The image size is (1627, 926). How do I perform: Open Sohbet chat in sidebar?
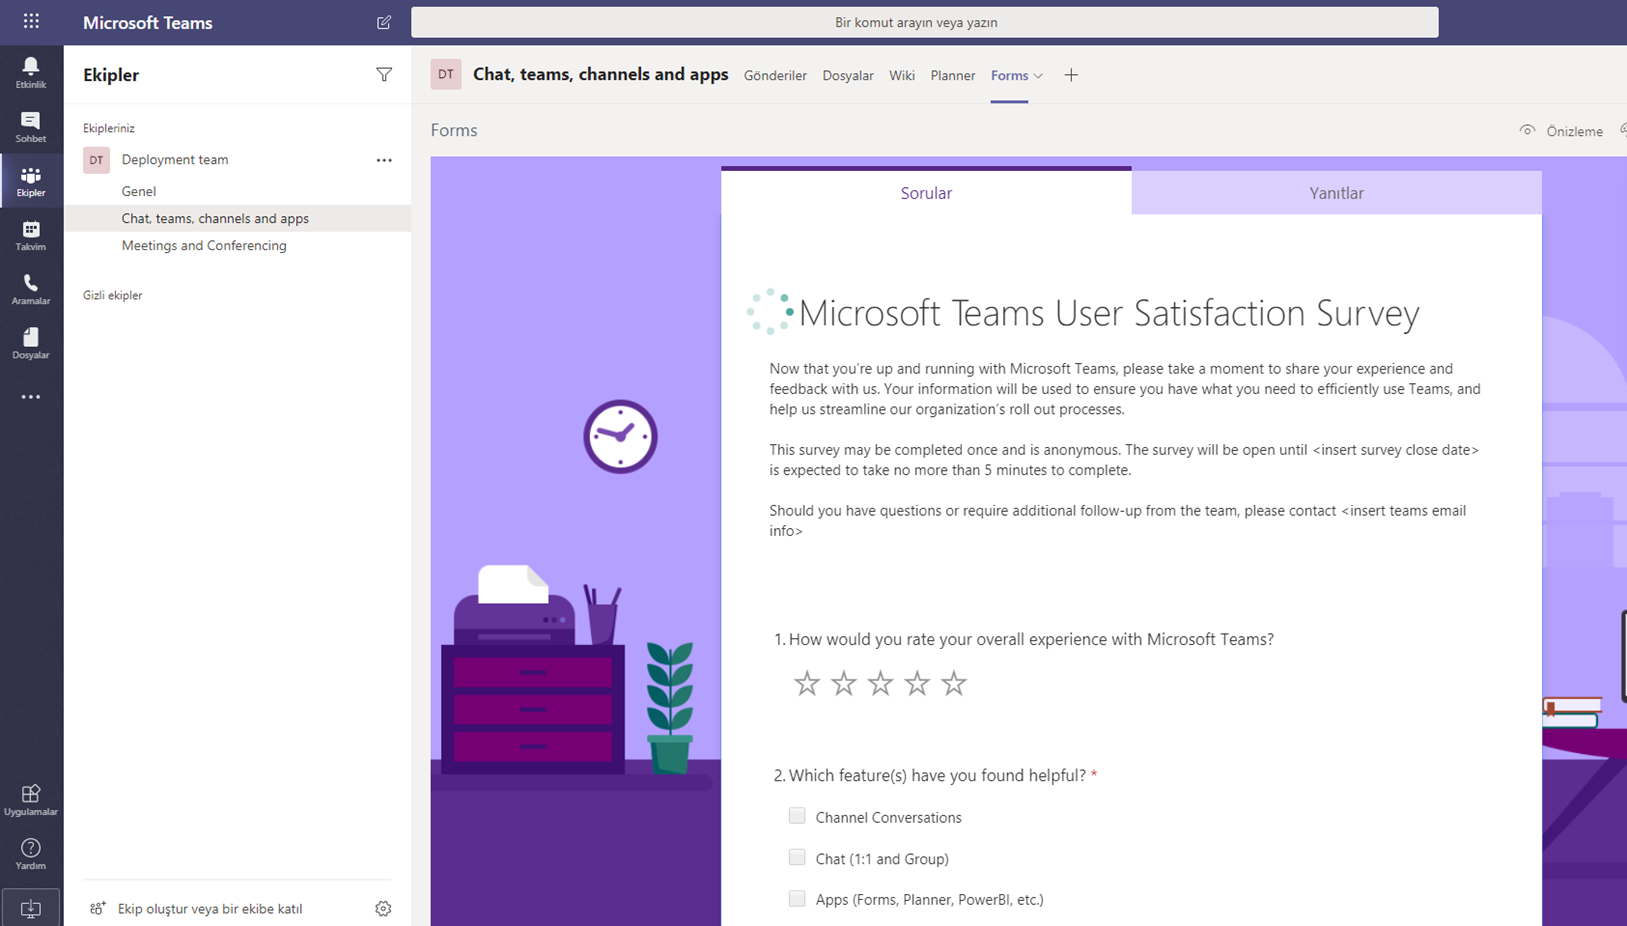click(31, 126)
